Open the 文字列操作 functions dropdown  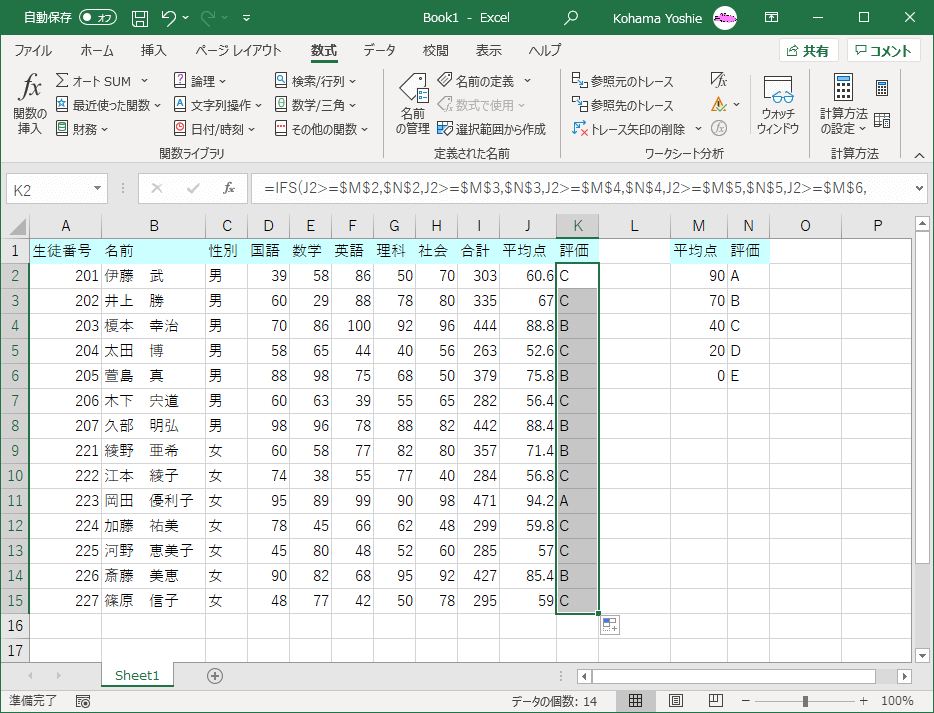tap(217, 105)
